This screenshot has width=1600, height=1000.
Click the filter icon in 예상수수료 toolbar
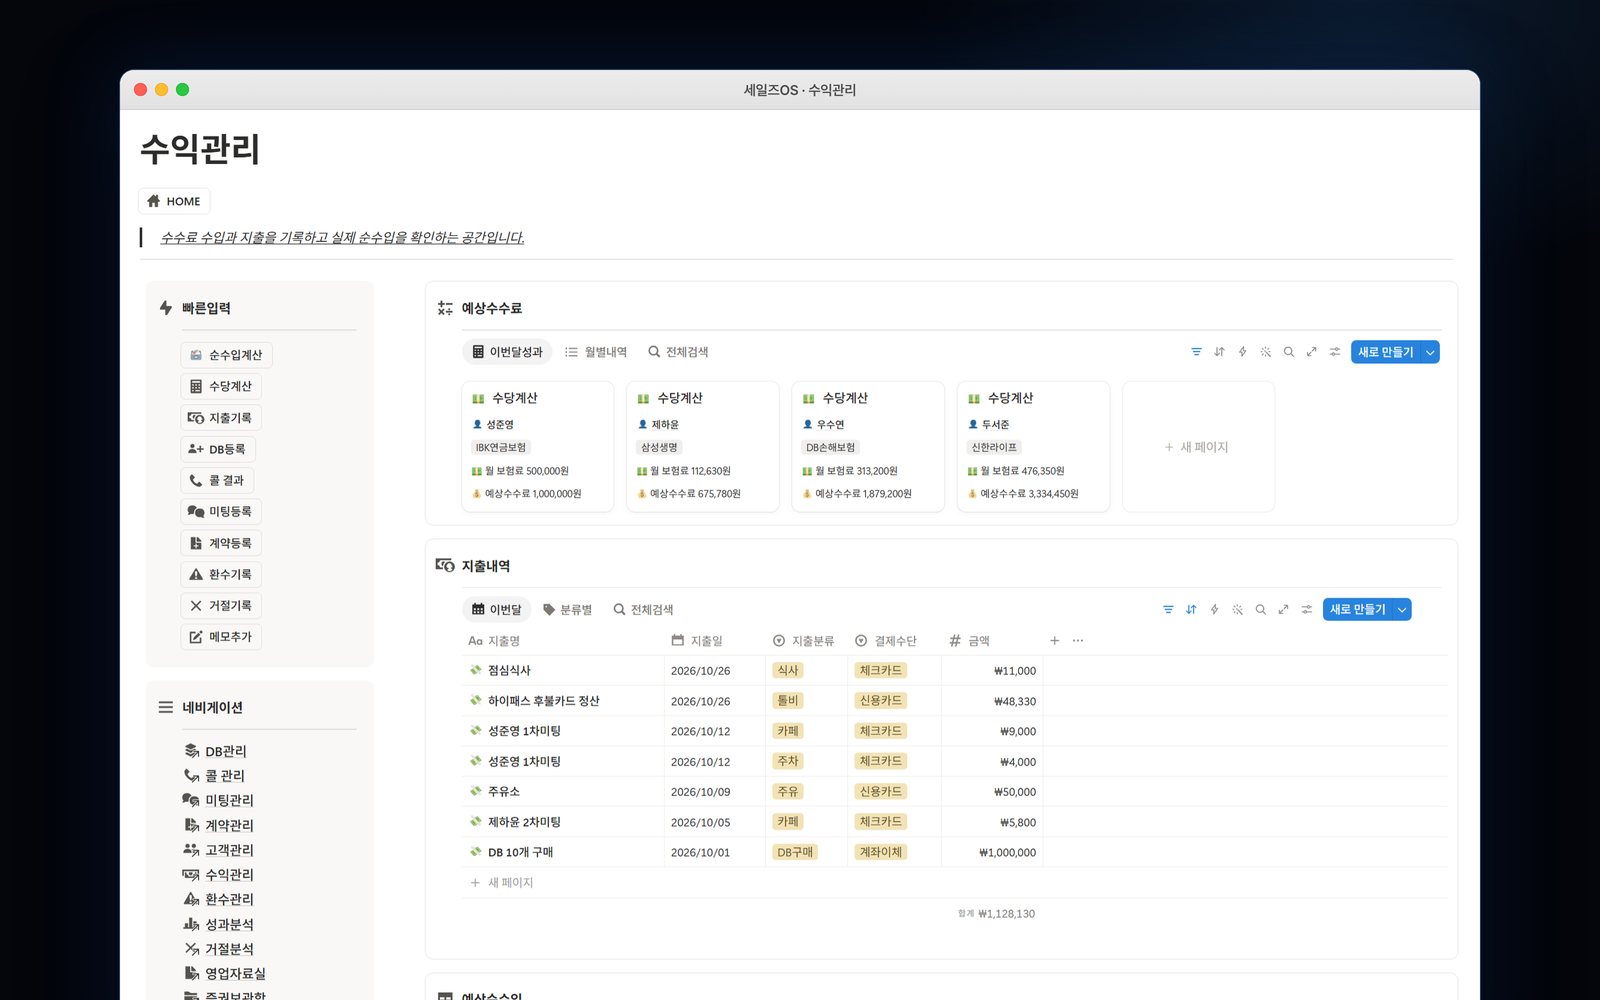[1196, 352]
